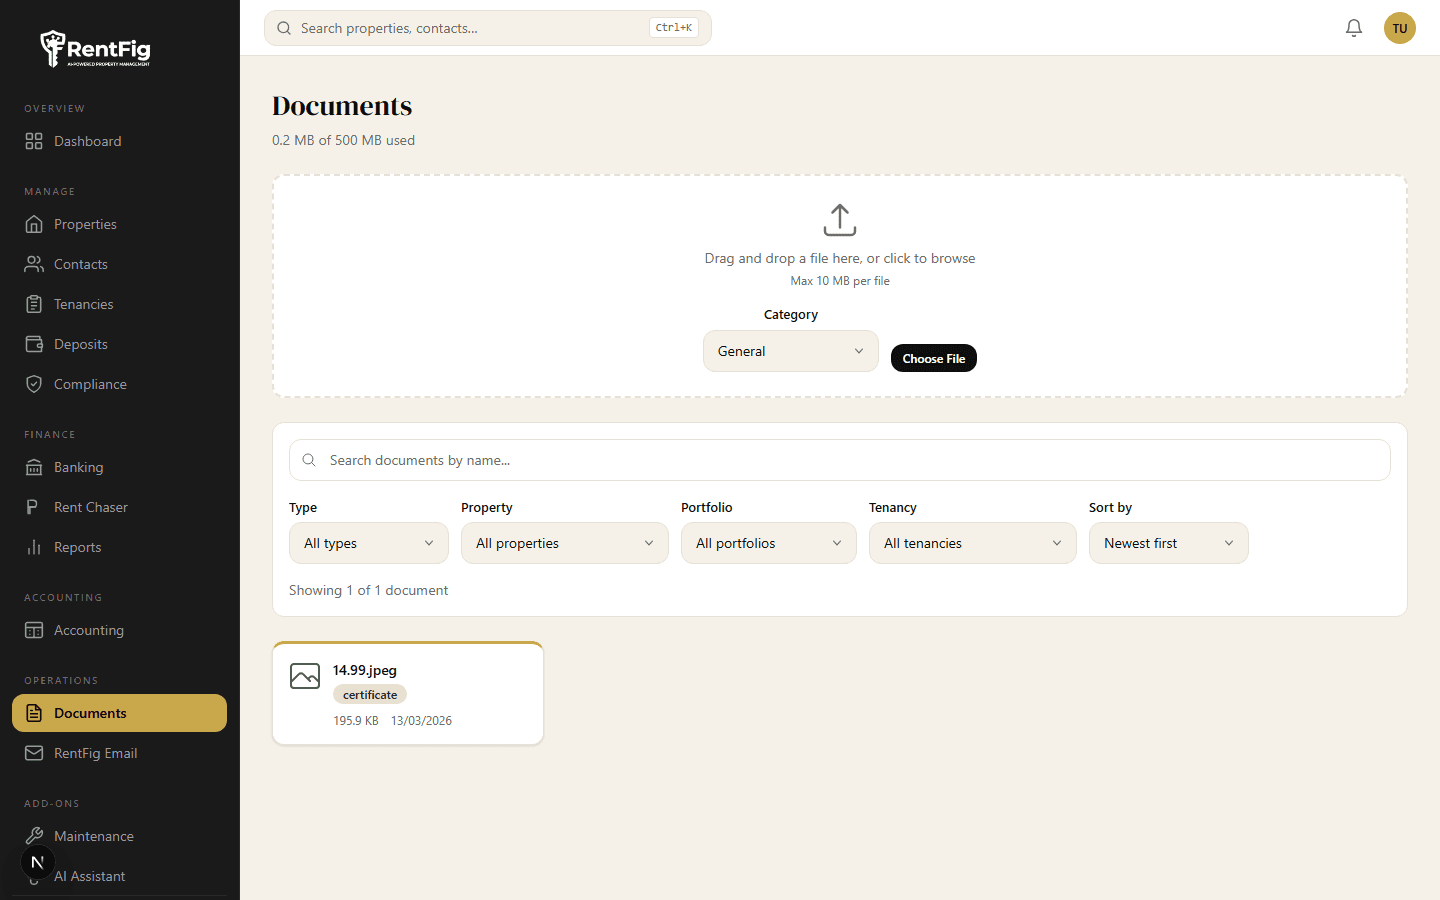This screenshot has height=900, width=1440.
Task: Open the Deposits page
Action: point(81,344)
